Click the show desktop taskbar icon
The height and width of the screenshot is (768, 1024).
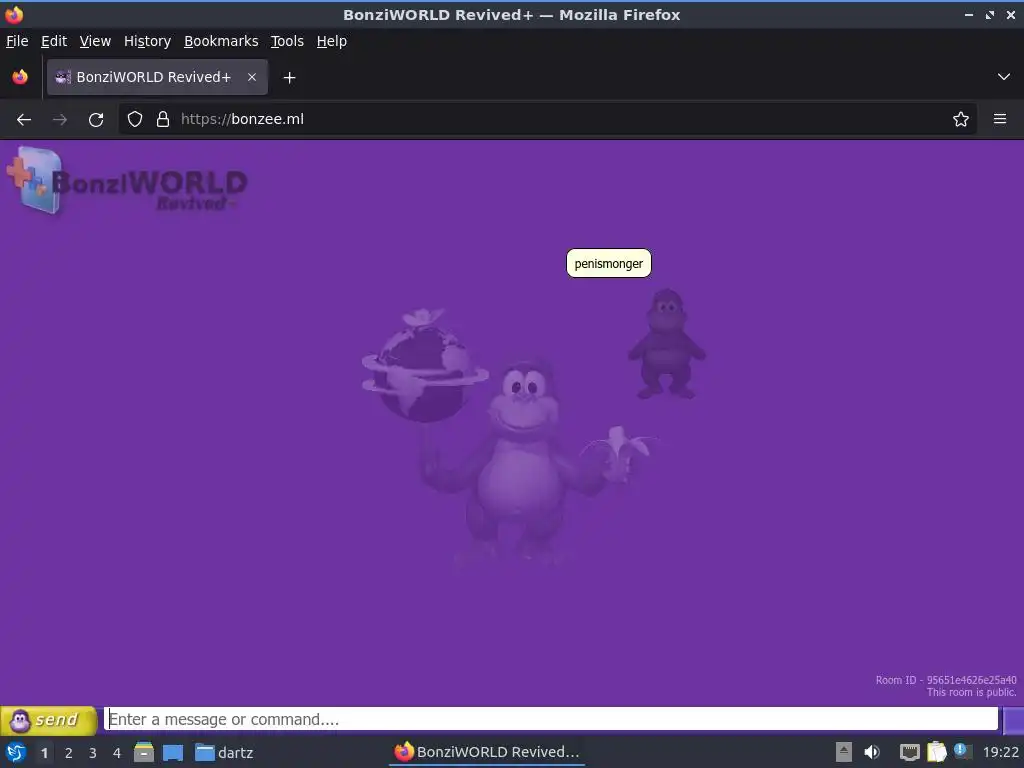[173, 753]
